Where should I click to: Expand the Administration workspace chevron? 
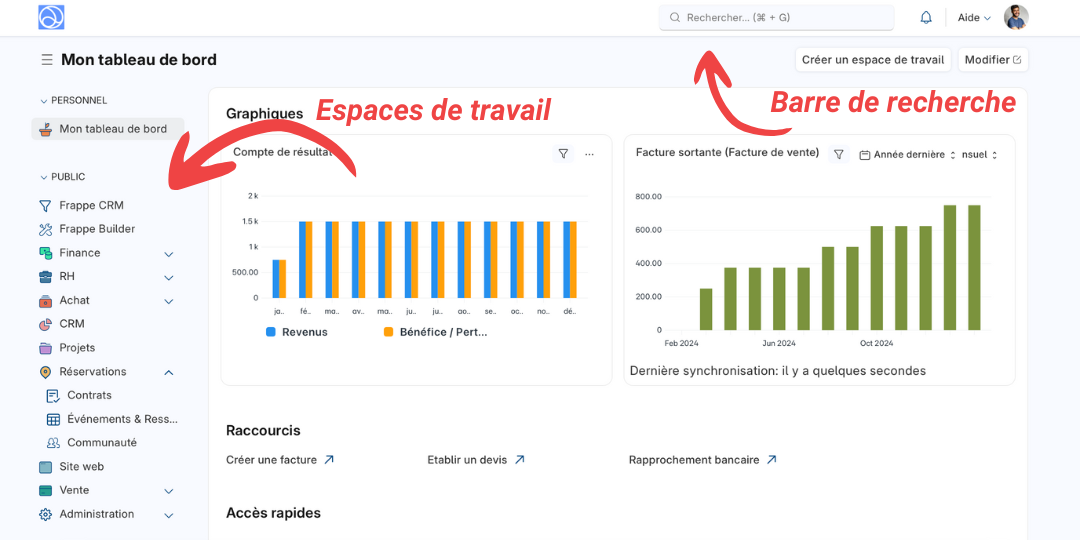click(169, 515)
